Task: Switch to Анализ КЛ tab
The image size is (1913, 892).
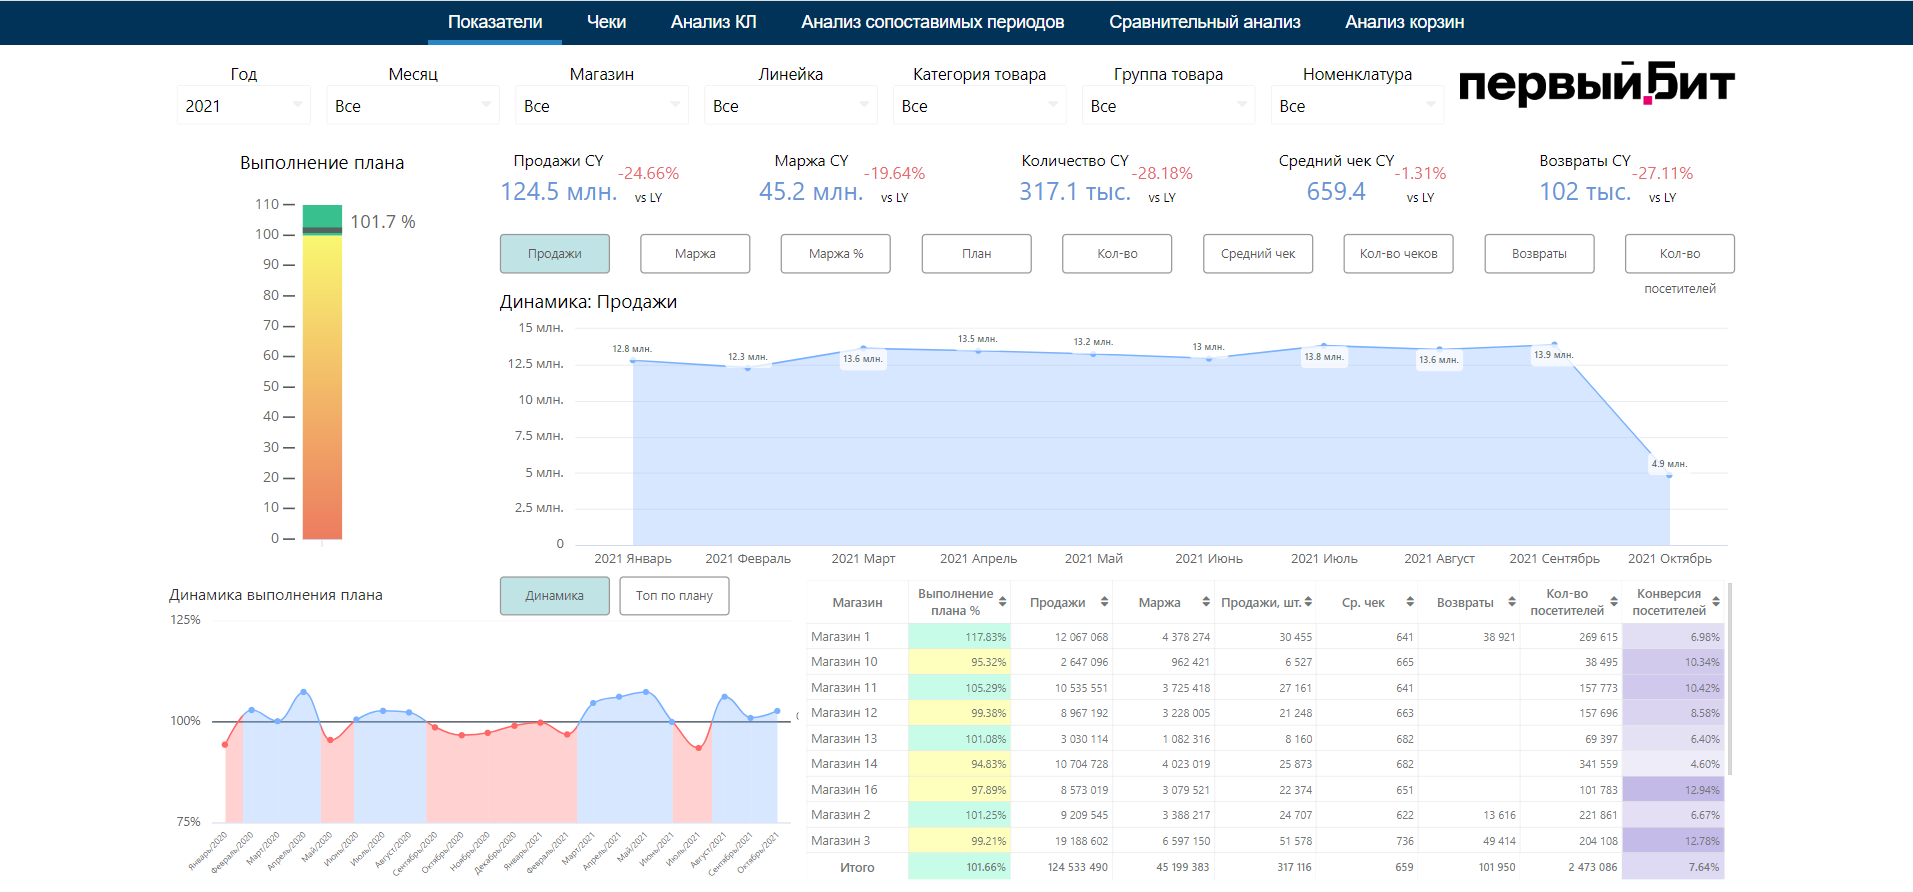Action: 713,22
